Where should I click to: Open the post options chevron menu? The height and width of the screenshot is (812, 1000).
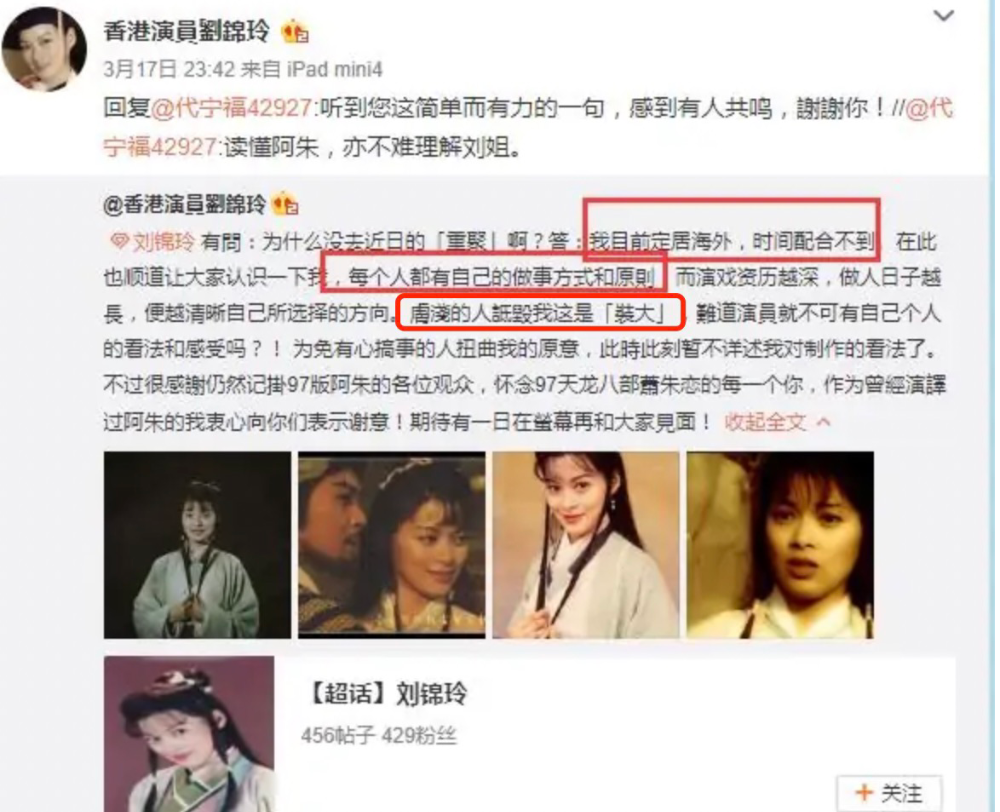coord(943,15)
